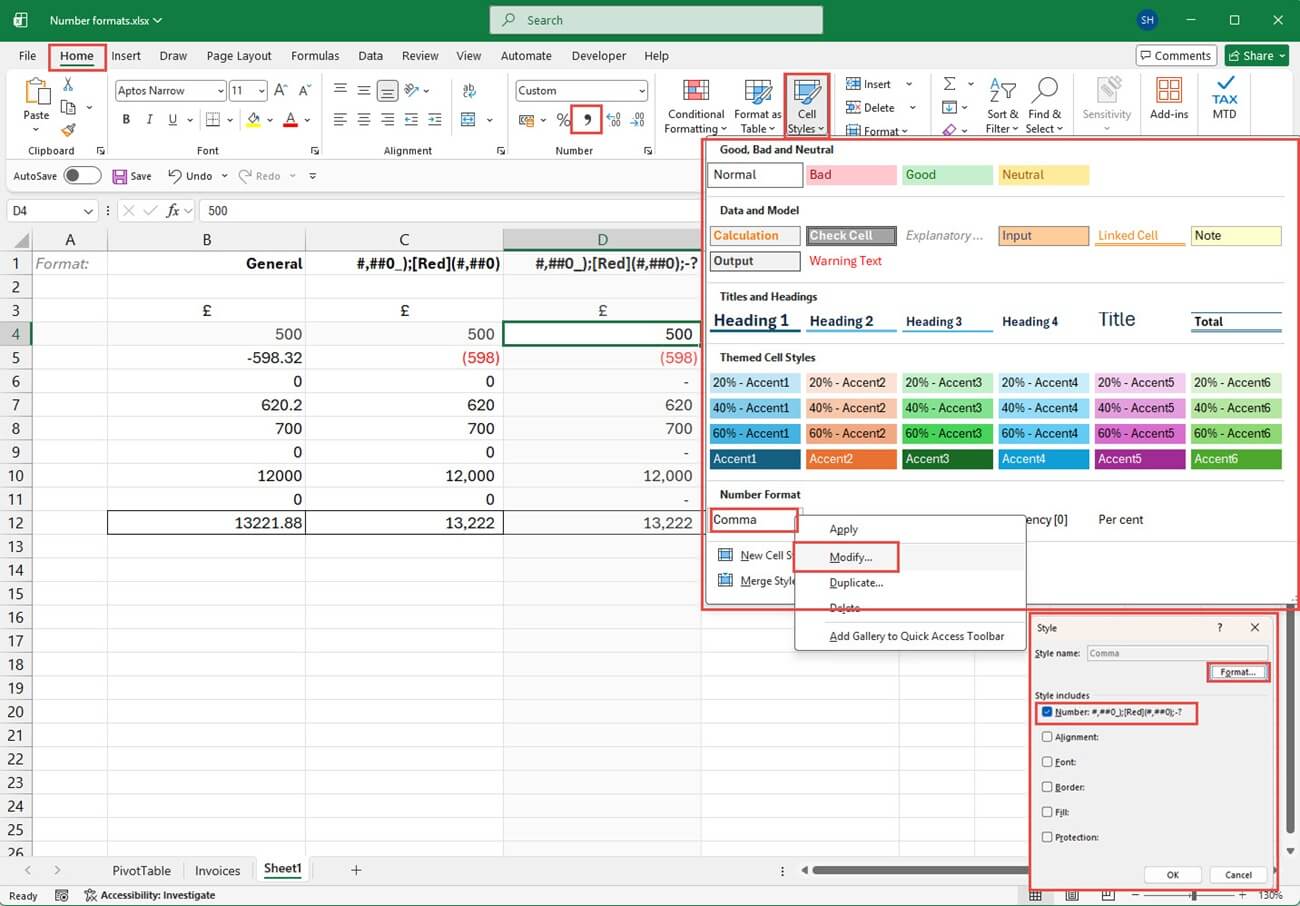Click the Comma Style icon
This screenshot has width=1300, height=906.
pos(587,120)
